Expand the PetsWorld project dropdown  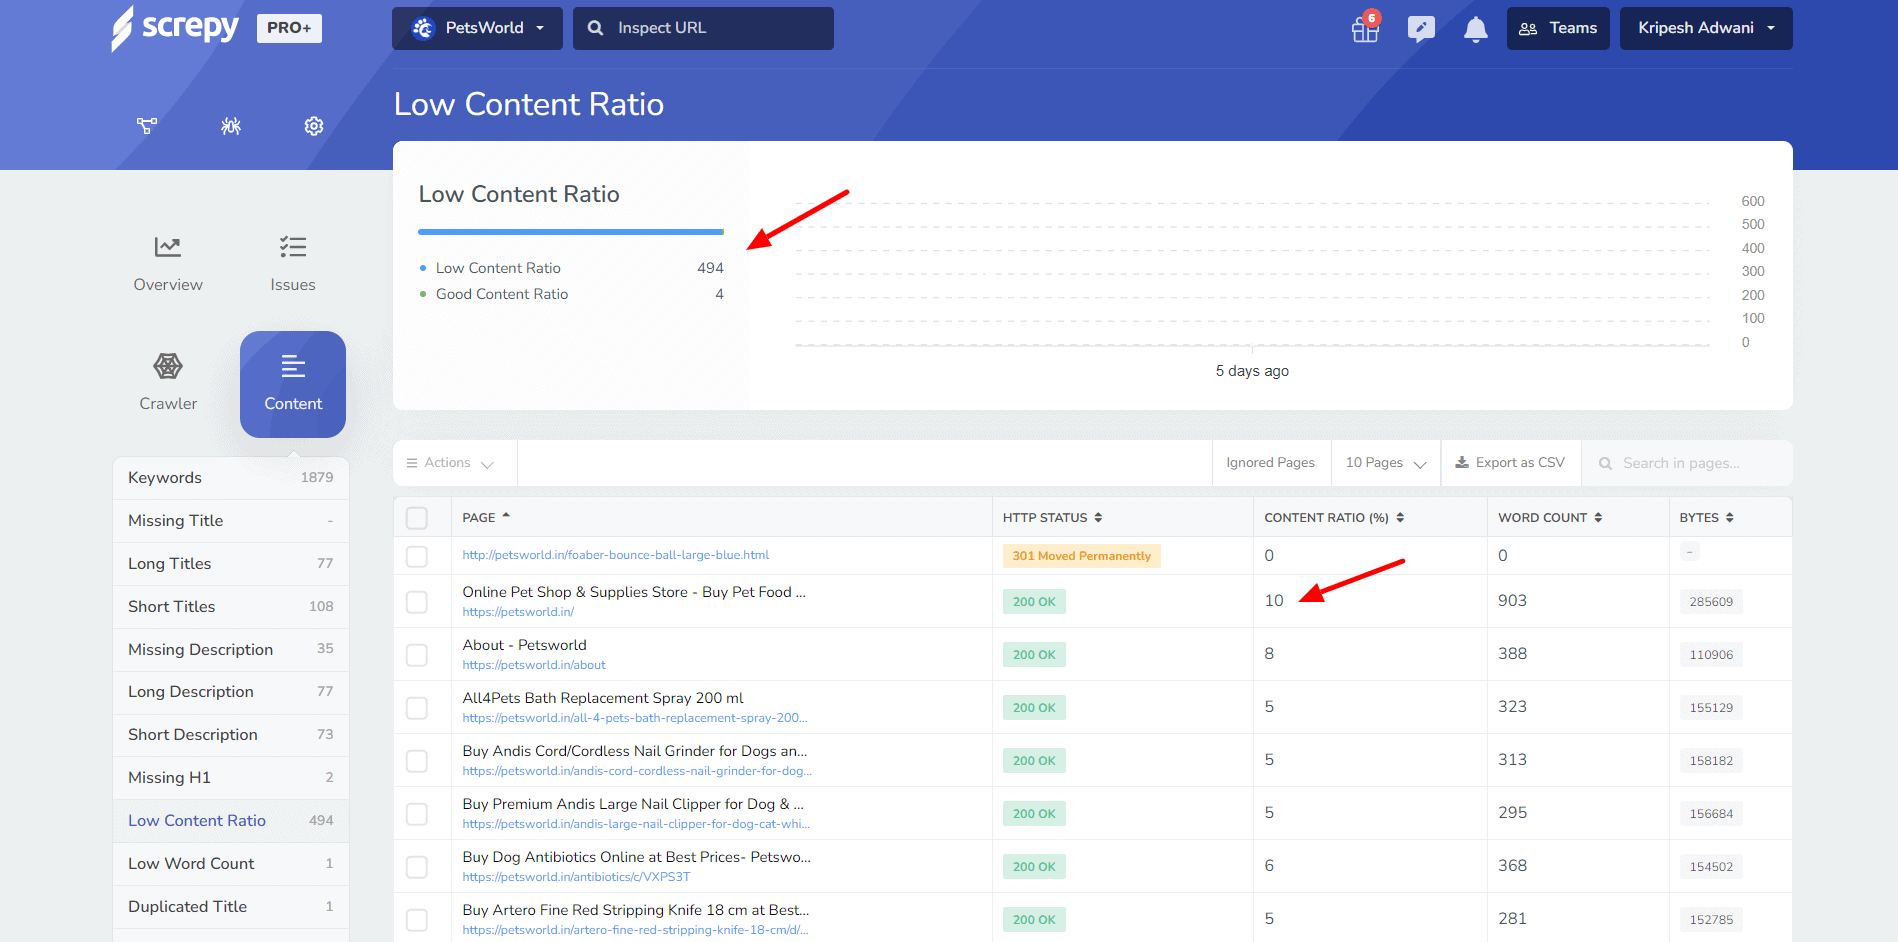point(477,28)
